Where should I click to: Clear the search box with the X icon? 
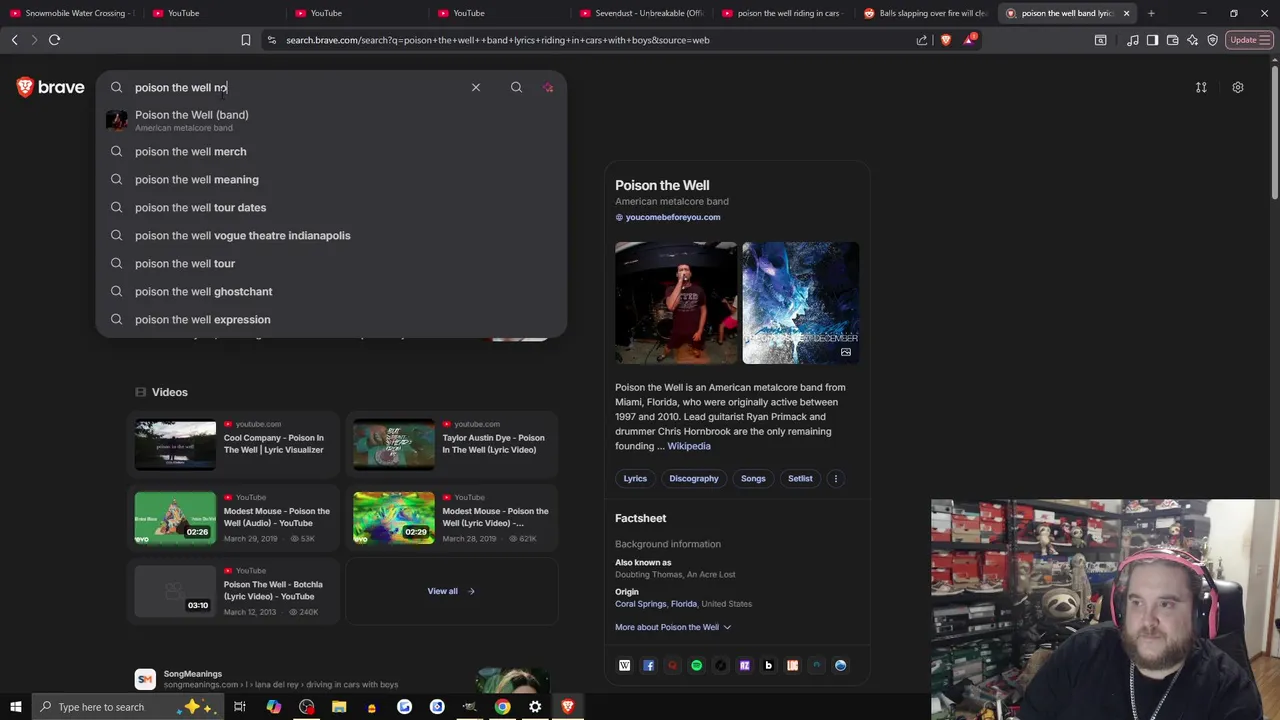point(476,87)
